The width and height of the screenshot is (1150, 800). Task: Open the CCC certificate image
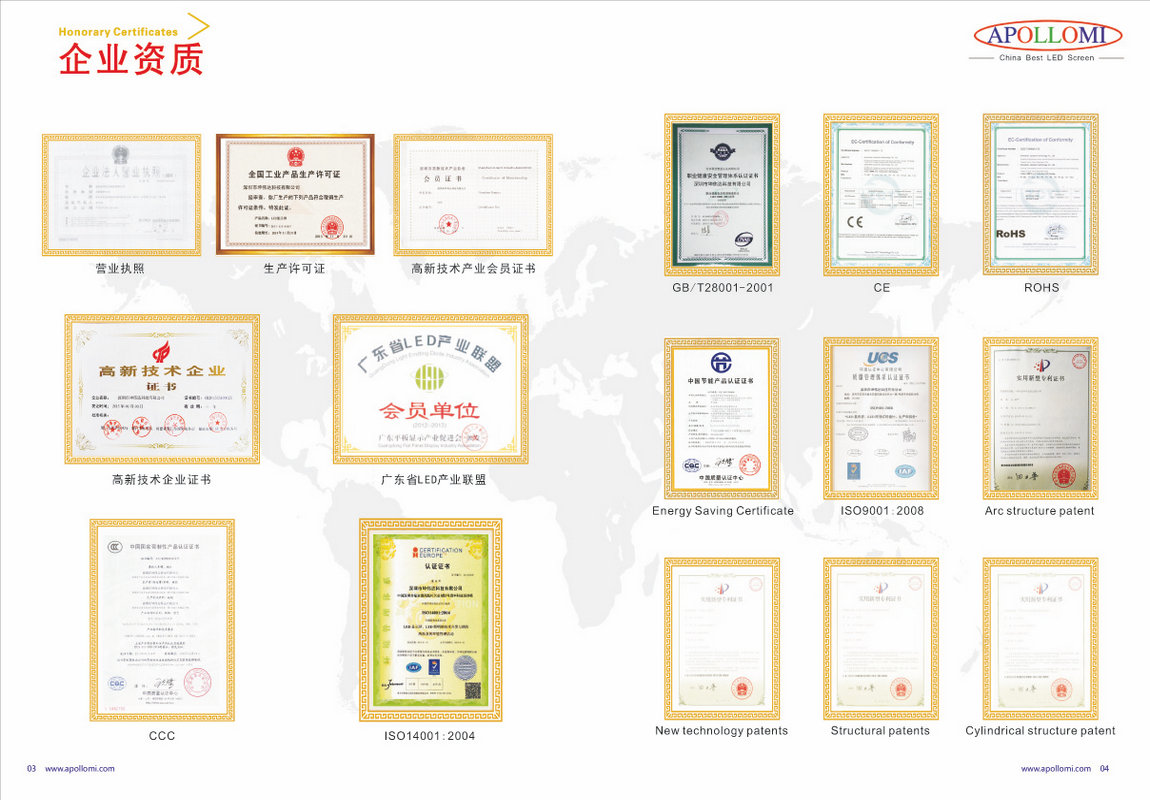pyautogui.click(x=162, y=620)
